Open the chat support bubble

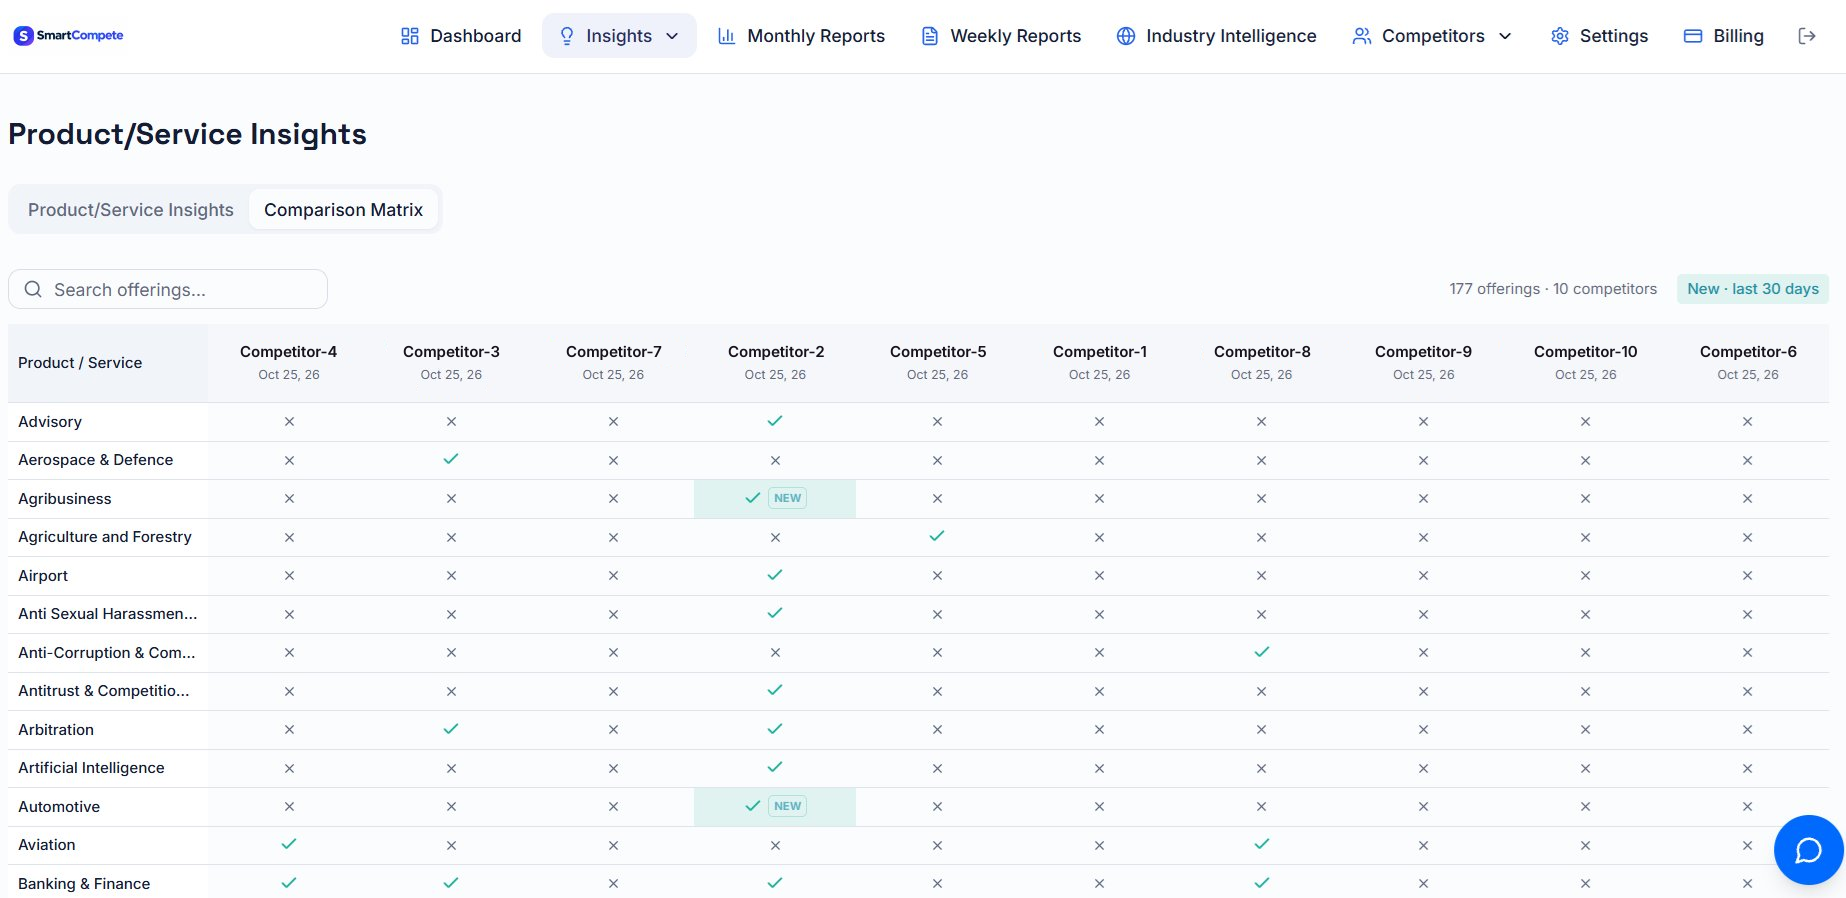pos(1809,850)
